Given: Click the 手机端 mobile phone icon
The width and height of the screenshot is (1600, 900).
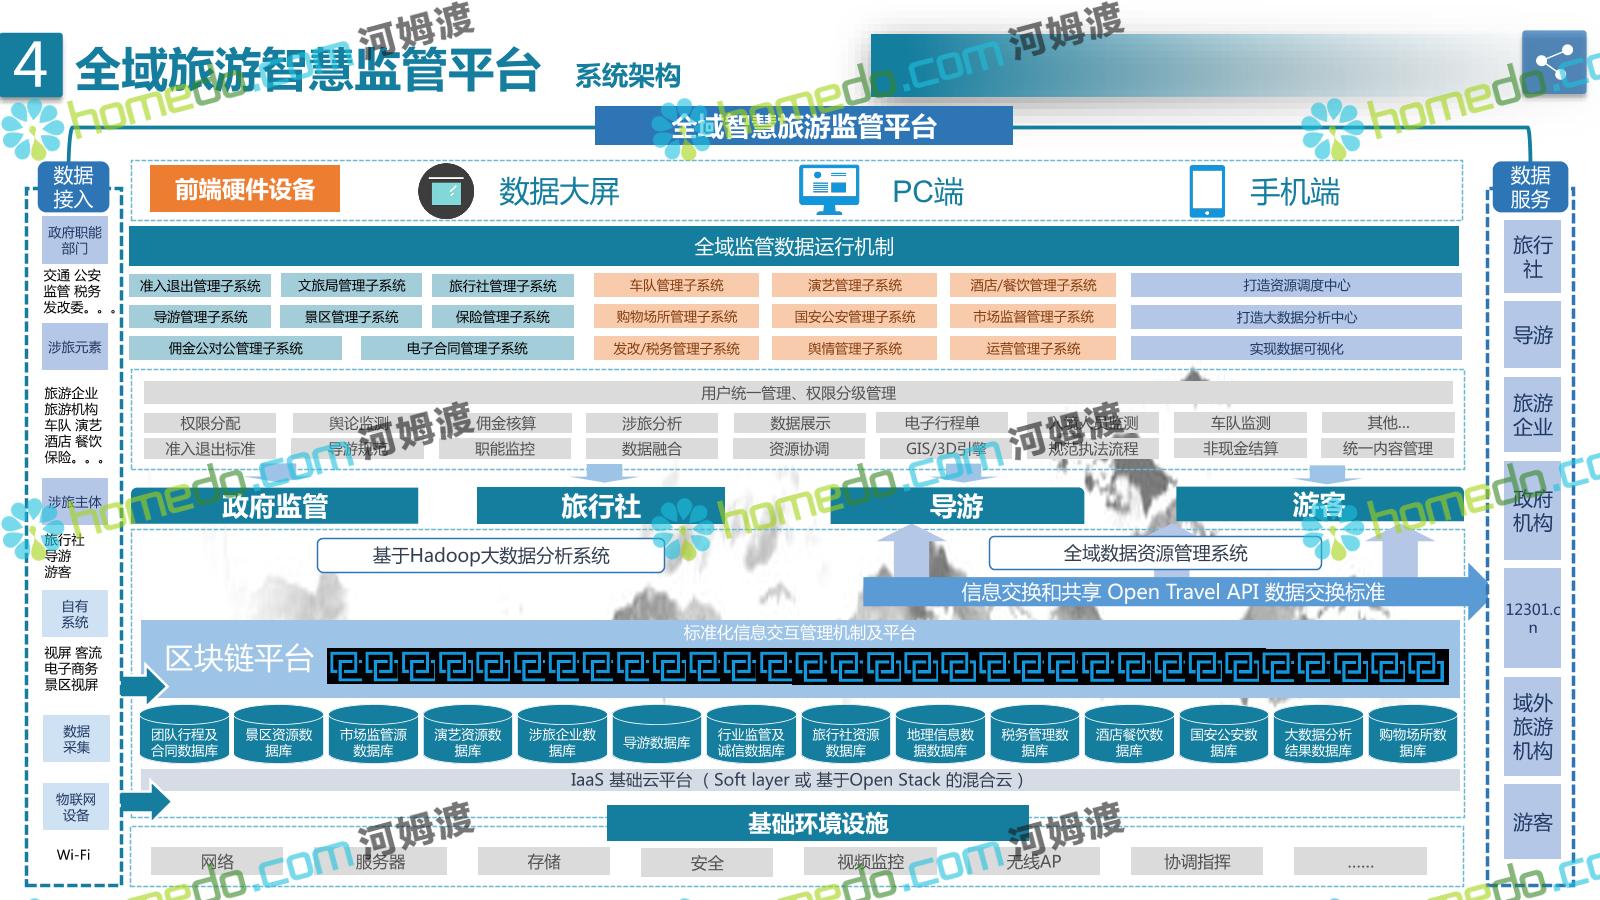Looking at the screenshot, I should [1206, 191].
